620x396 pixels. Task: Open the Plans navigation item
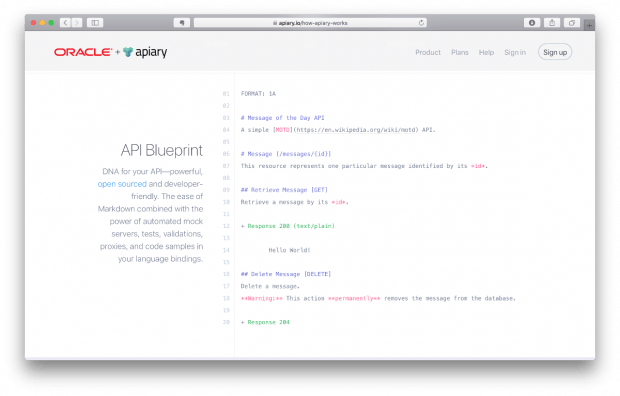pos(459,52)
